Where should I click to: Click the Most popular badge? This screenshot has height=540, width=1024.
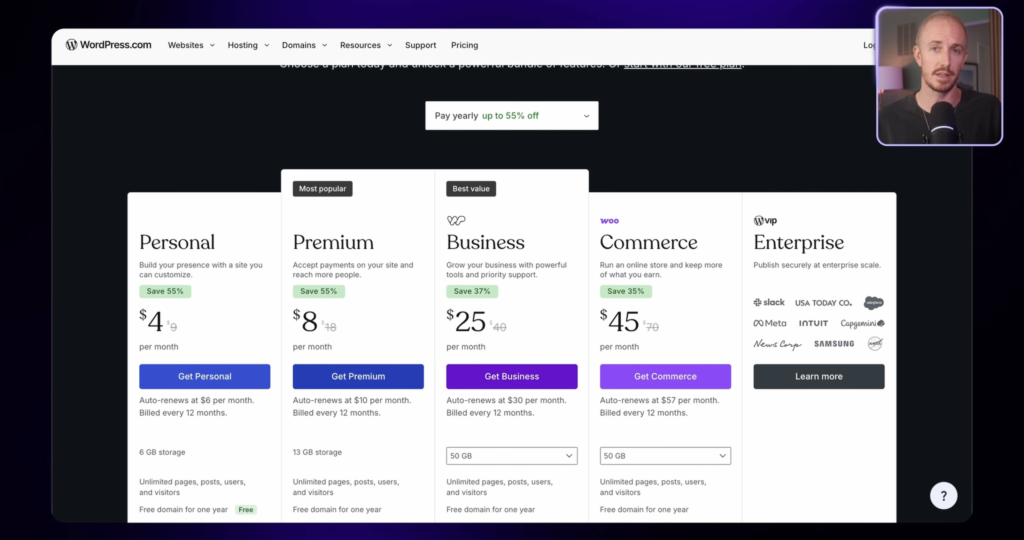[x=323, y=189]
